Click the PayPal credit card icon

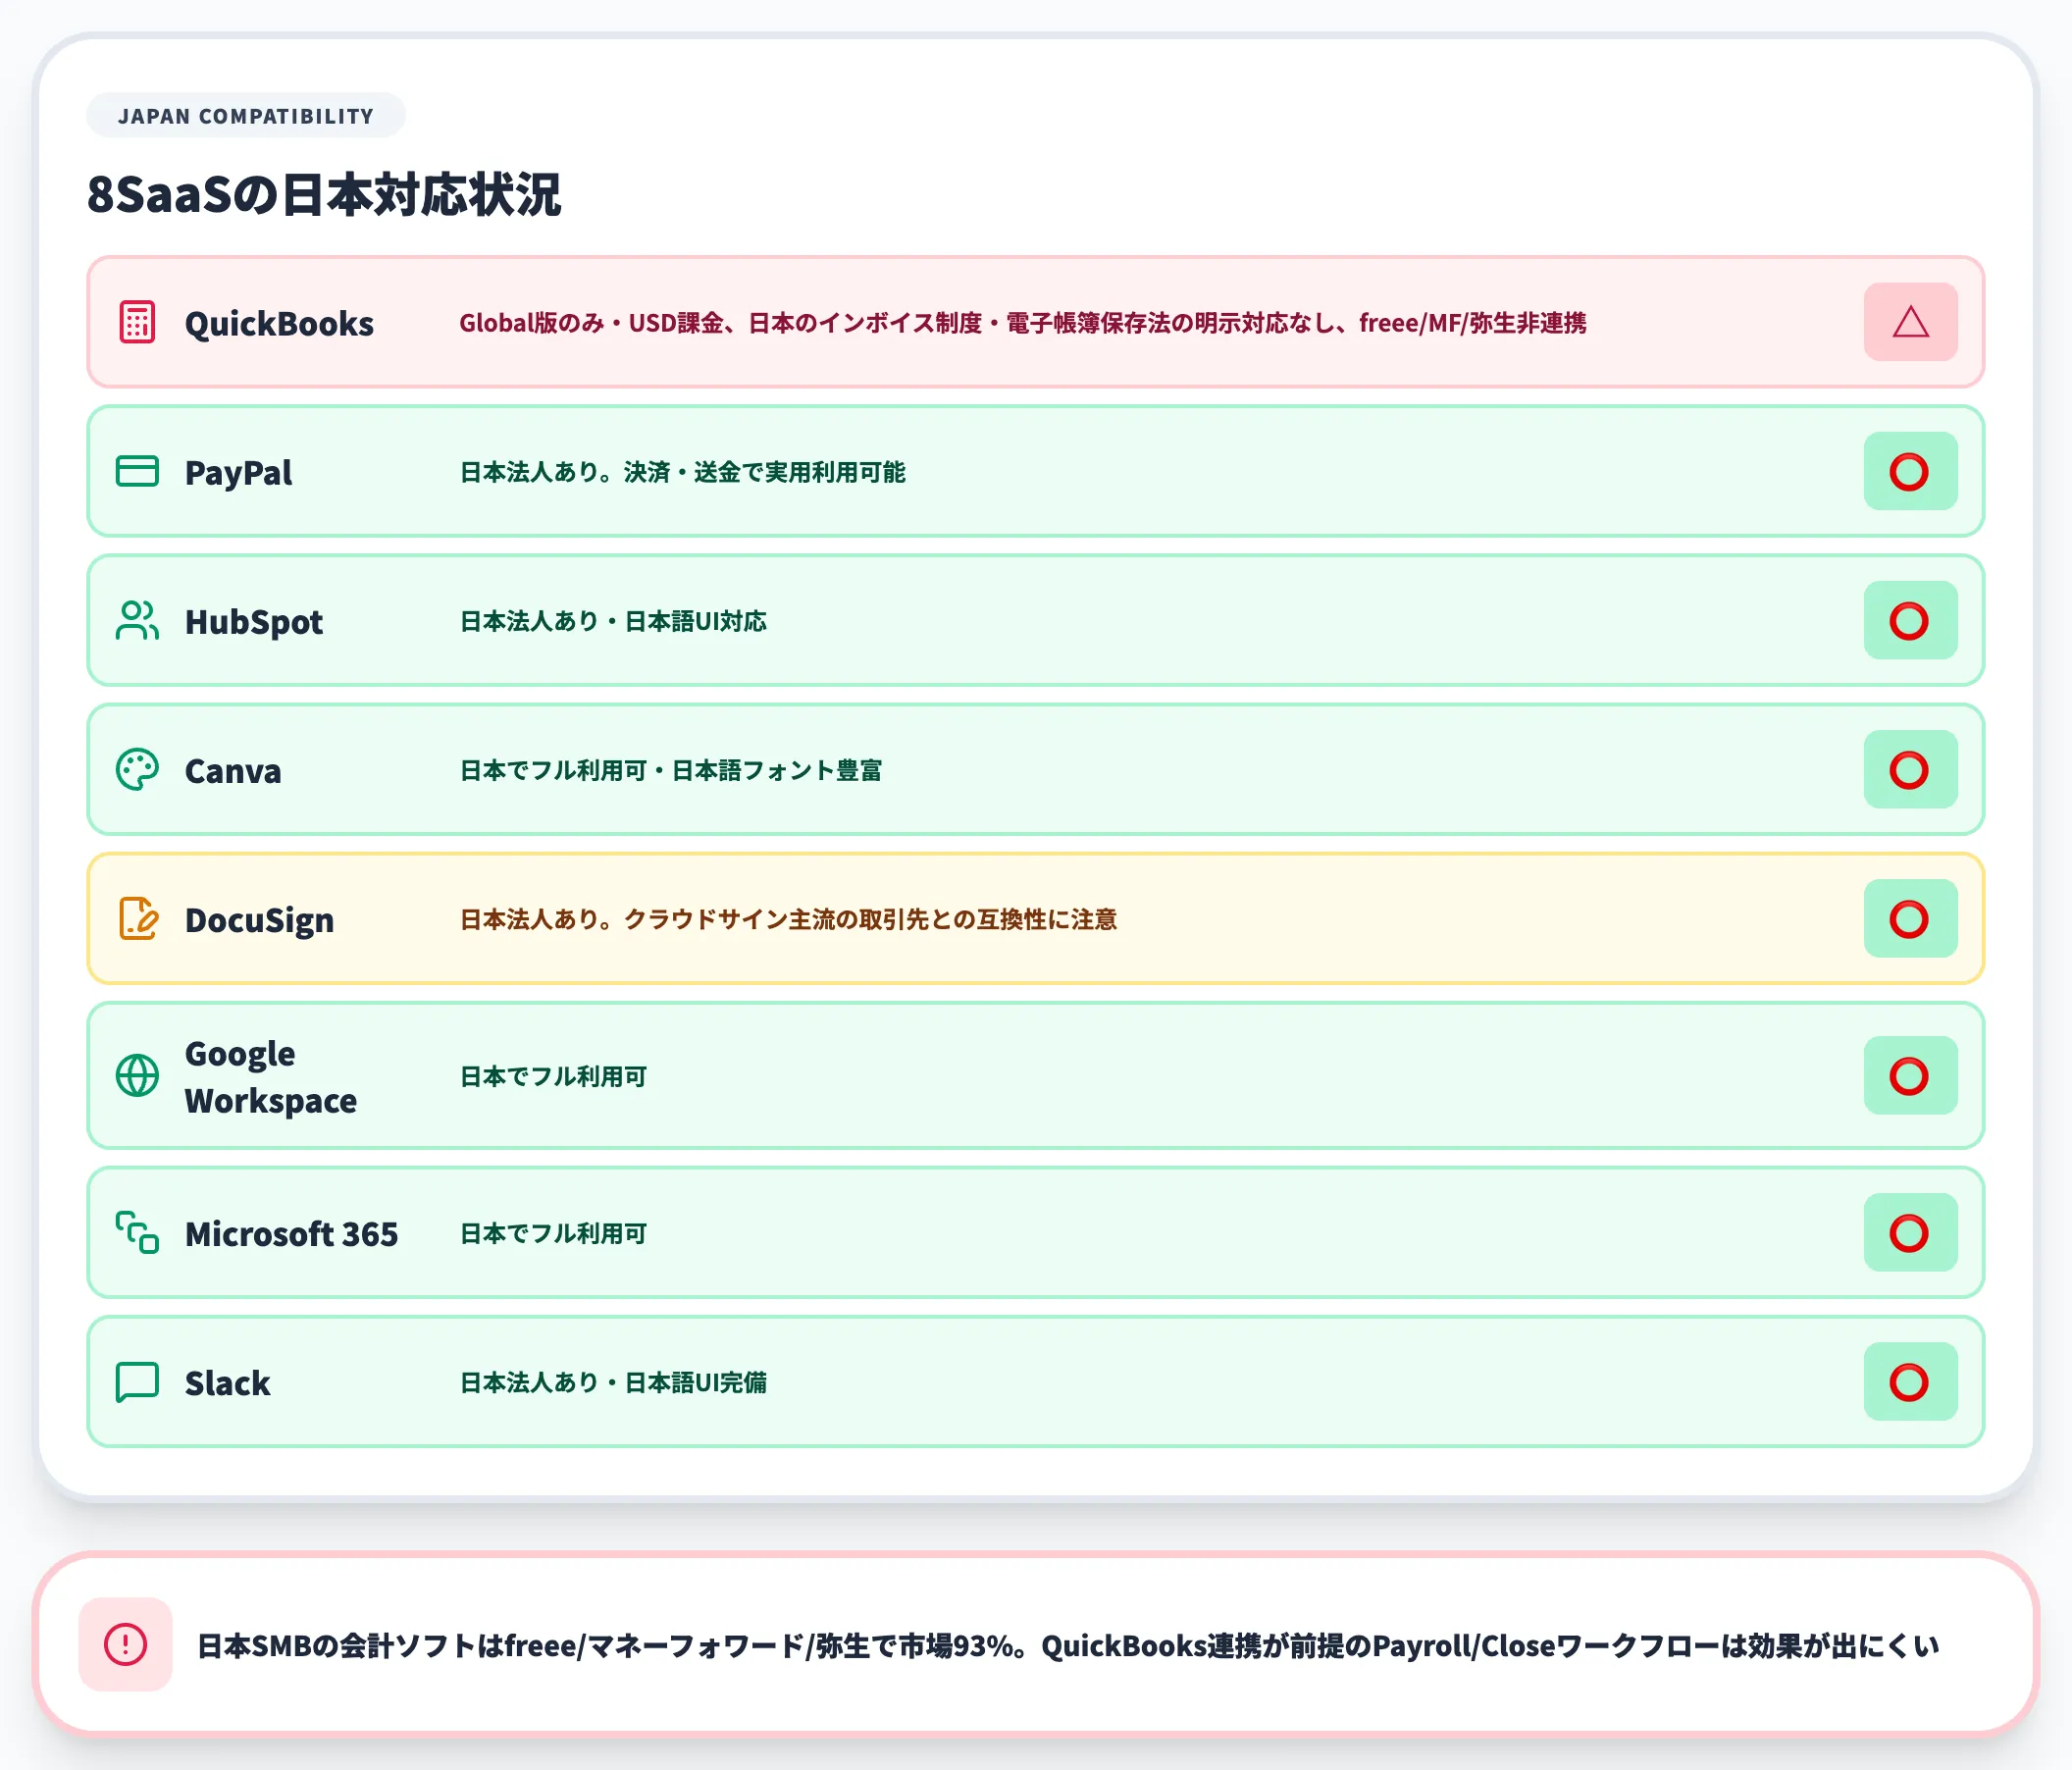137,471
